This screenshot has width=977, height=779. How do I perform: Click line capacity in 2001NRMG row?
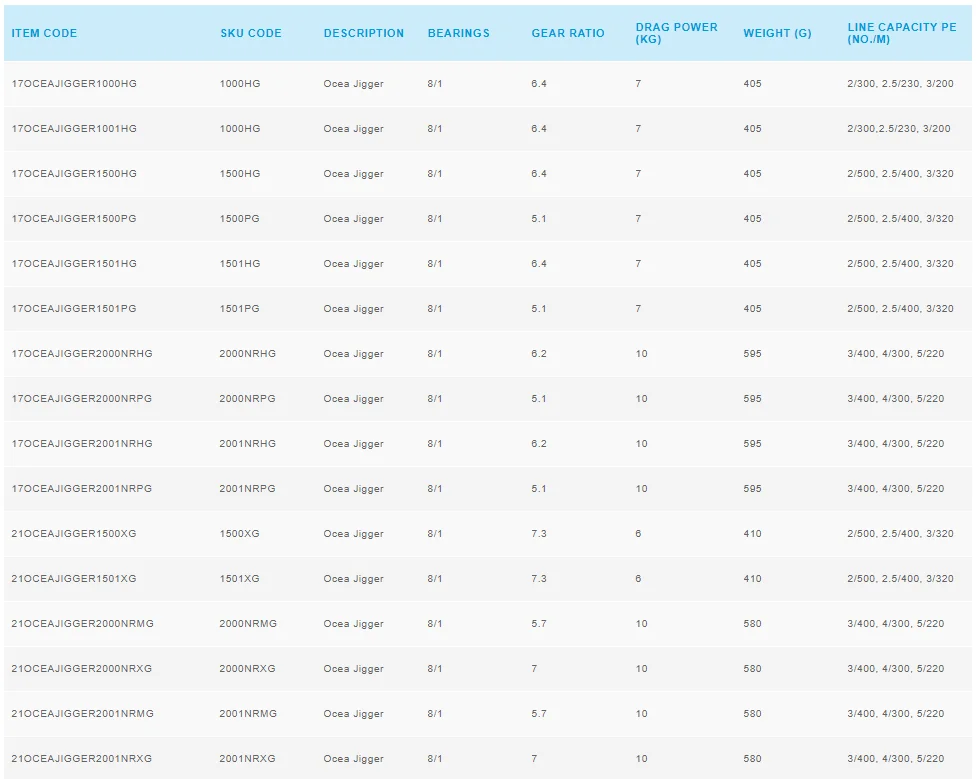pyautogui.click(x=895, y=714)
